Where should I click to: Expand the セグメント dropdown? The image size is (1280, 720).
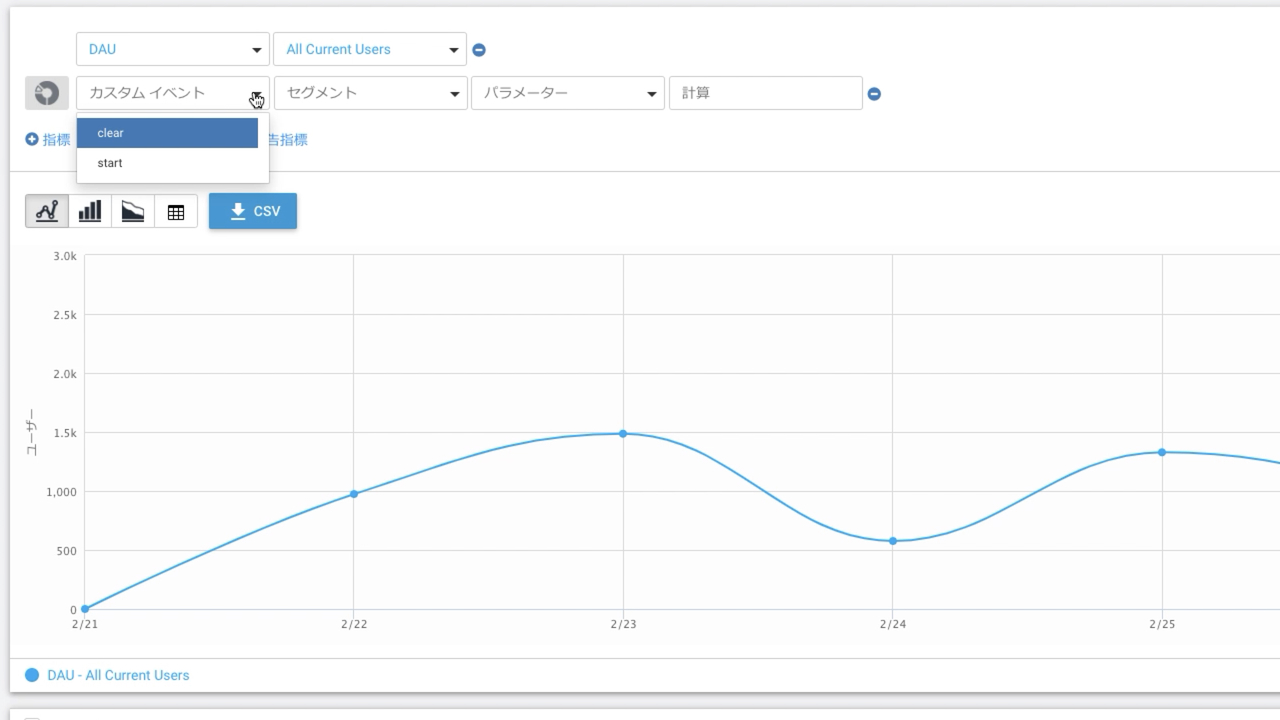point(370,93)
